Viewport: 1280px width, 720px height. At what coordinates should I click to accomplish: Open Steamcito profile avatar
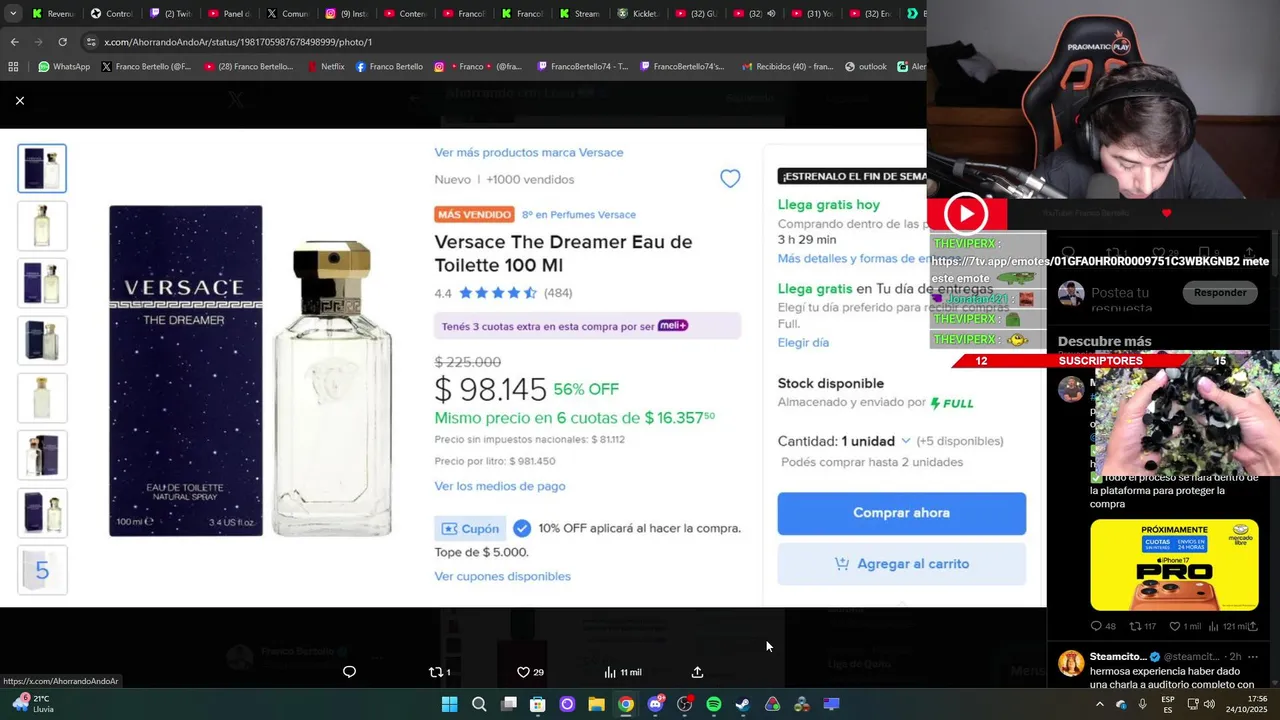pyautogui.click(x=1071, y=663)
